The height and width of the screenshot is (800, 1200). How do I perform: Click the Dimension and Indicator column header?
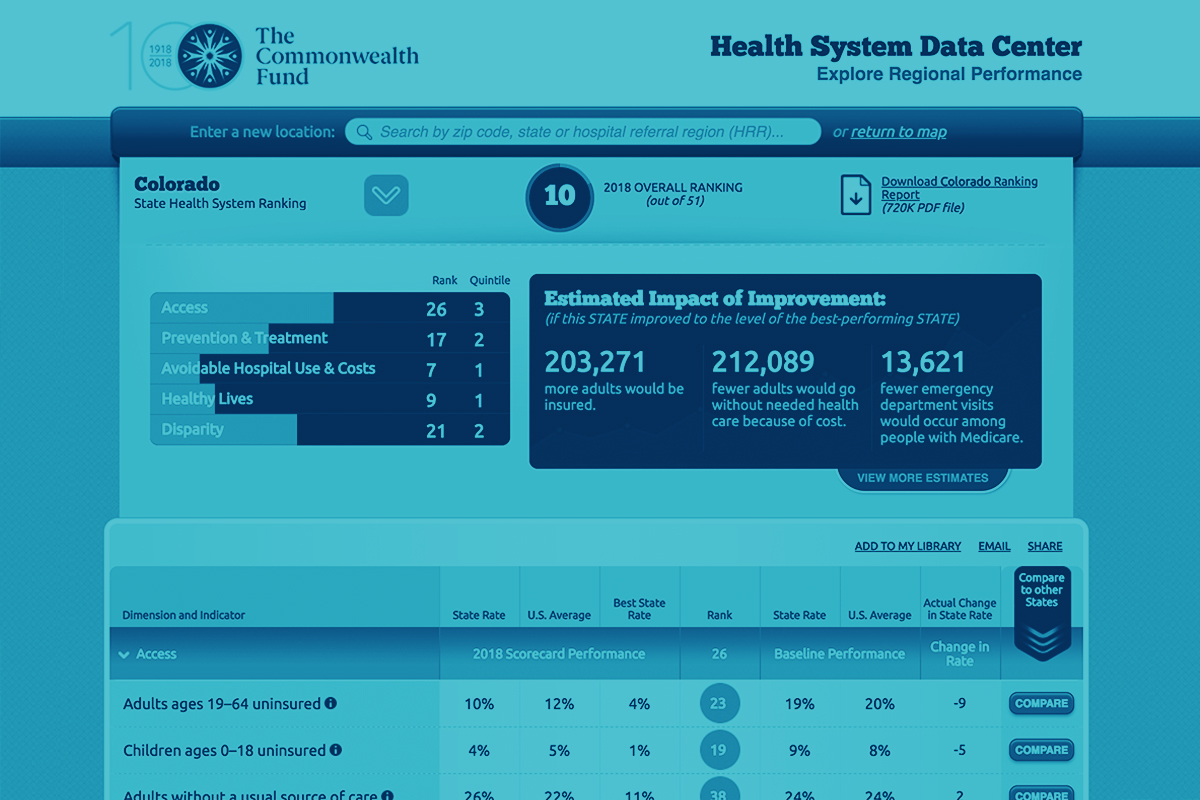(x=184, y=615)
